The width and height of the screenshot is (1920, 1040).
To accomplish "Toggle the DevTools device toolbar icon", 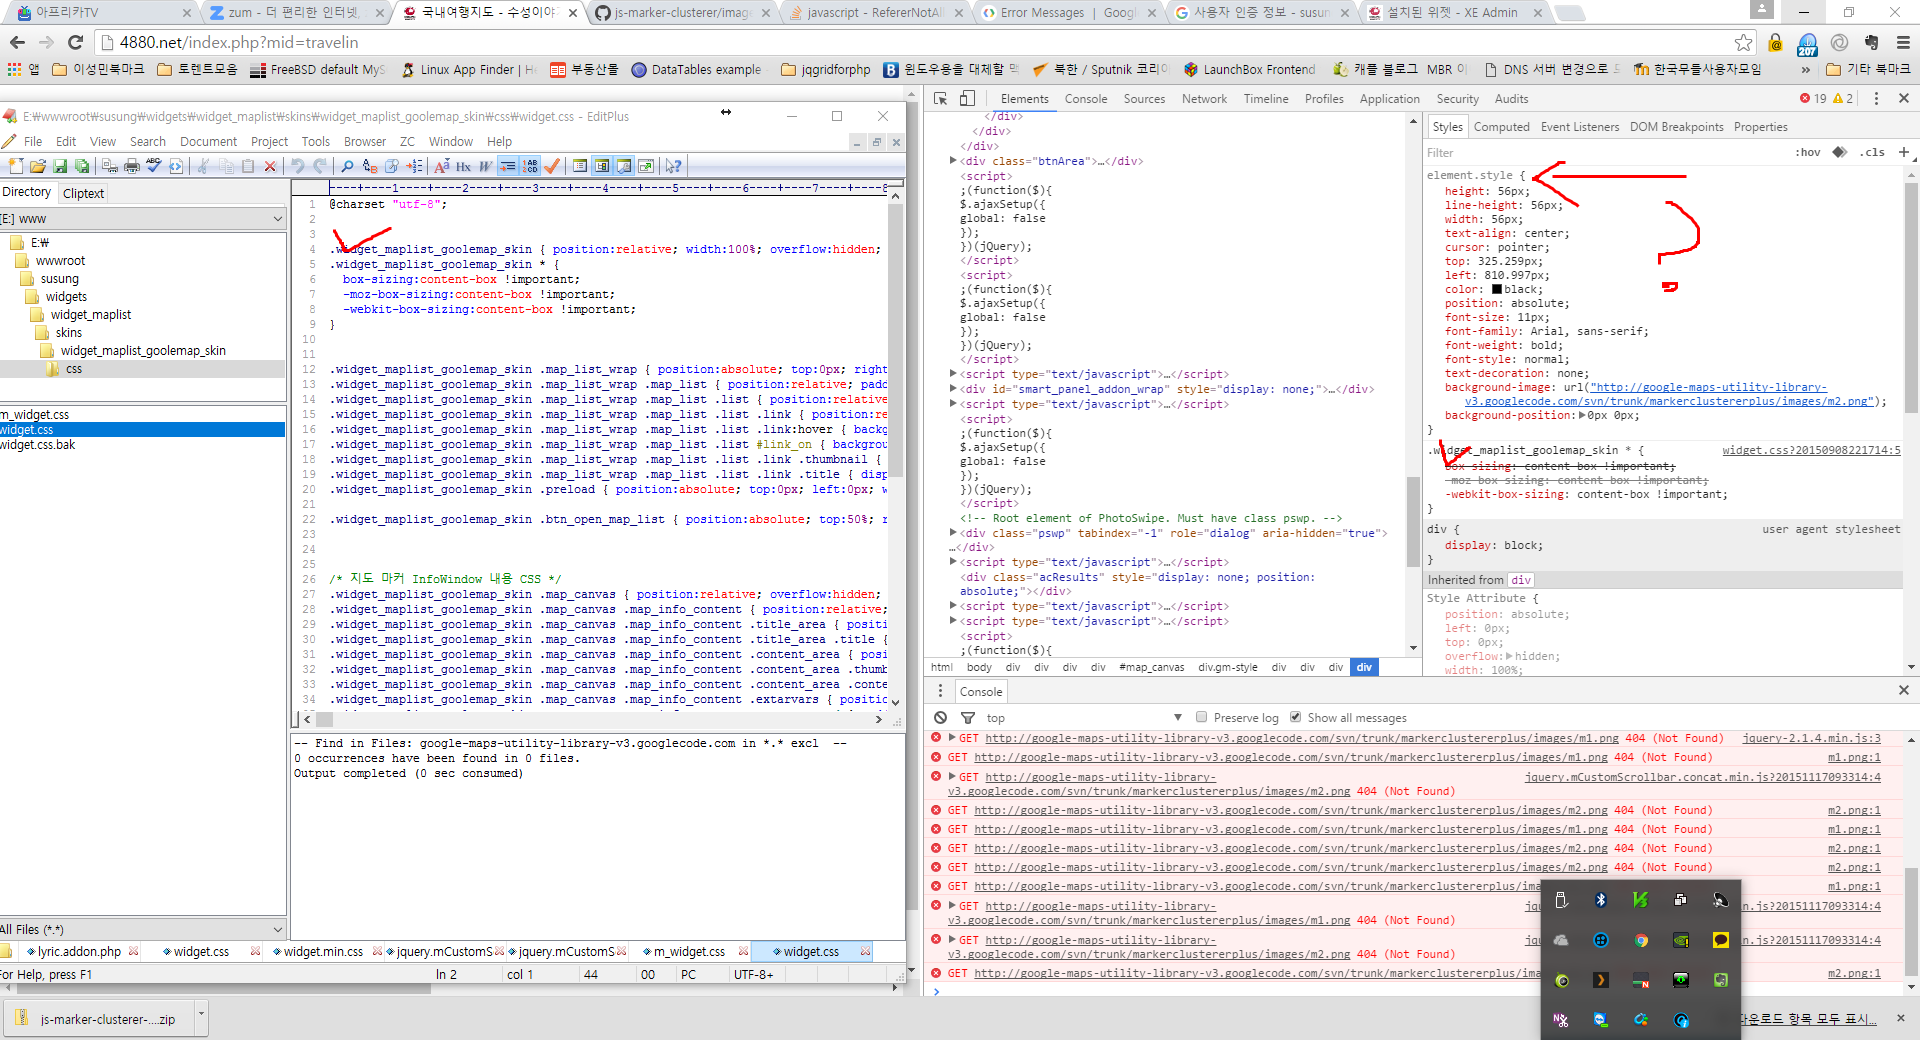I will coord(967,98).
